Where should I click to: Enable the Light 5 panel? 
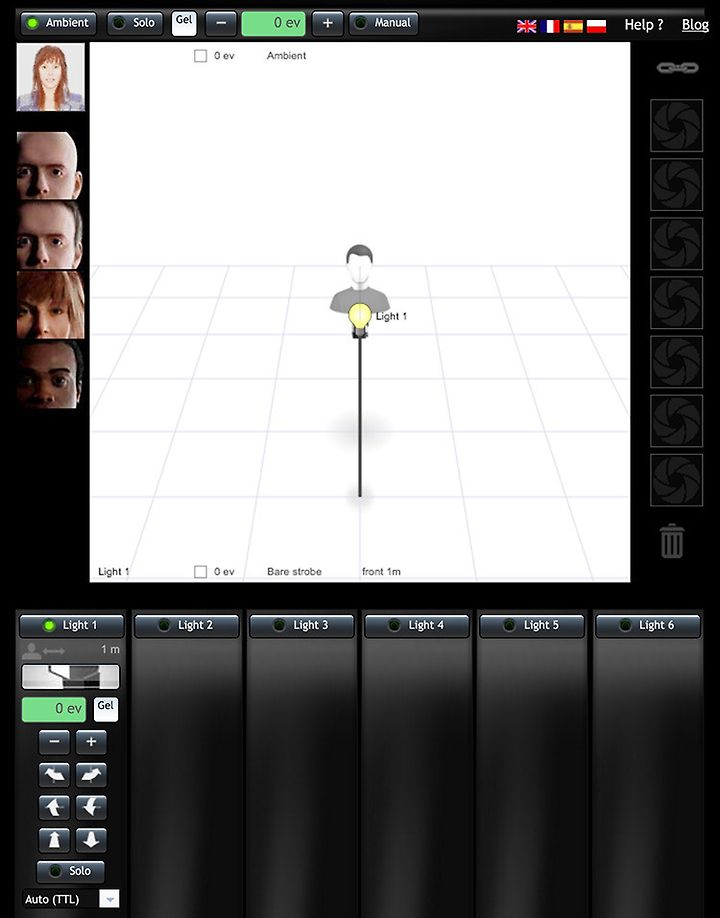coord(533,625)
